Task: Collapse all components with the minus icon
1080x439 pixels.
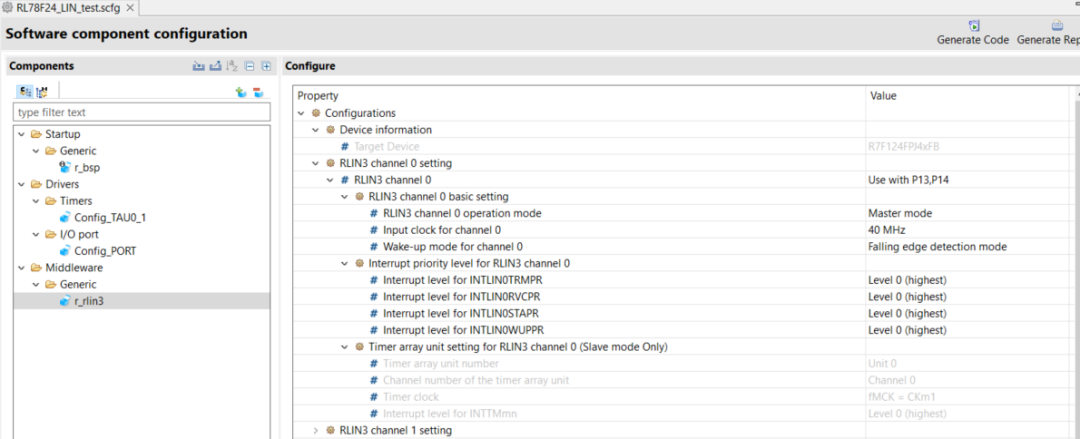Action: (x=250, y=66)
